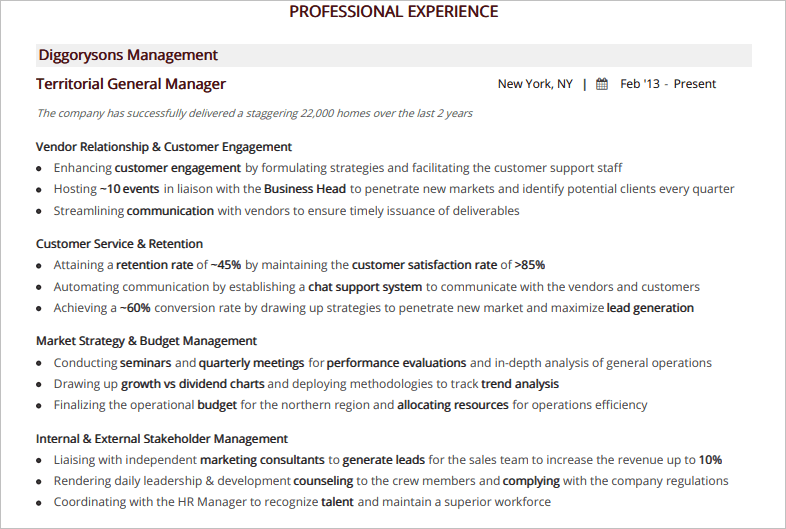Click the bold 'lead generation' text
This screenshot has height=529, width=786.
(650, 308)
